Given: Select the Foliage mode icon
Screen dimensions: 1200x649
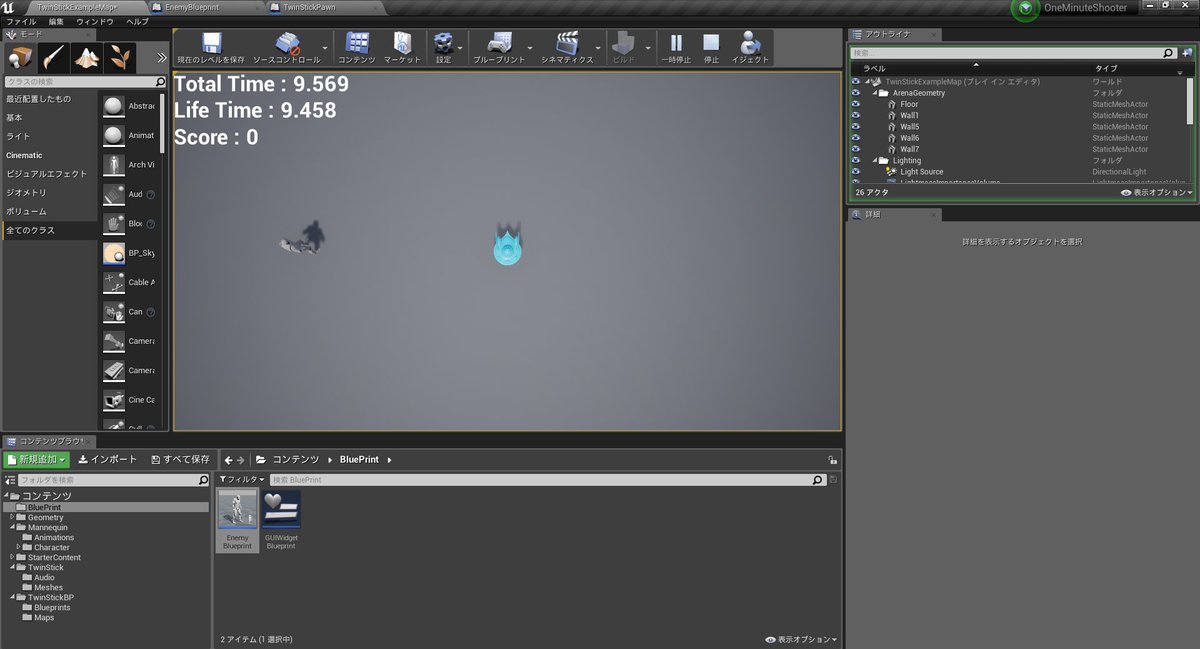Looking at the screenshot, I should (118, 57).
